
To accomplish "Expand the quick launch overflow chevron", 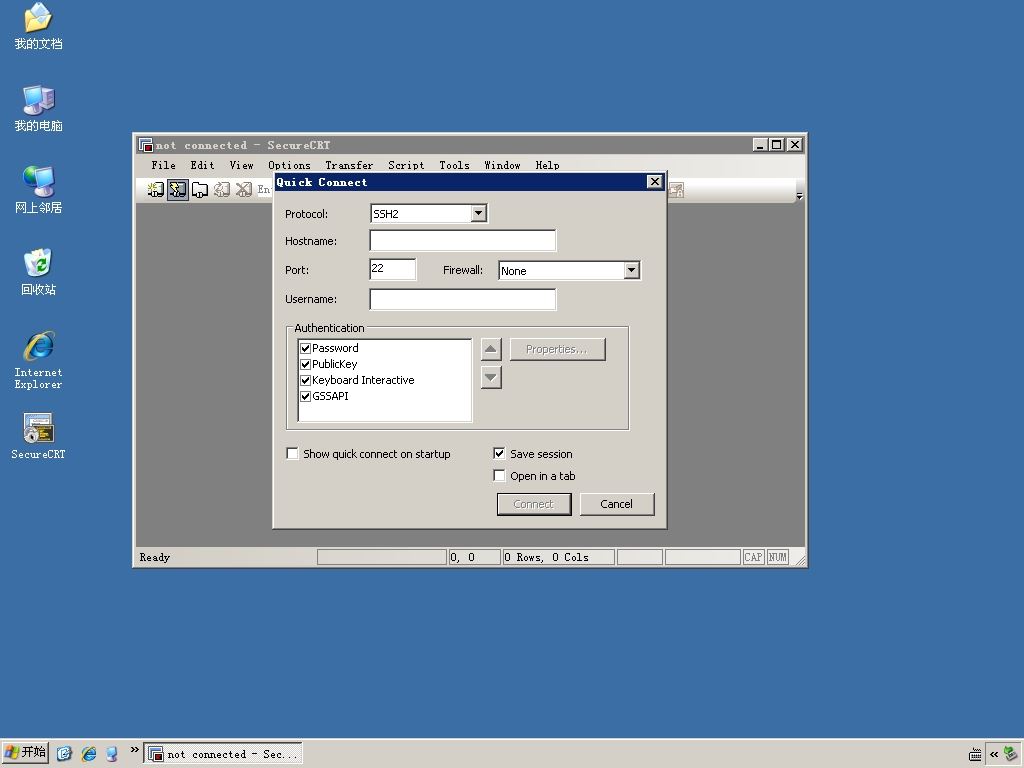I will (135, 750).
